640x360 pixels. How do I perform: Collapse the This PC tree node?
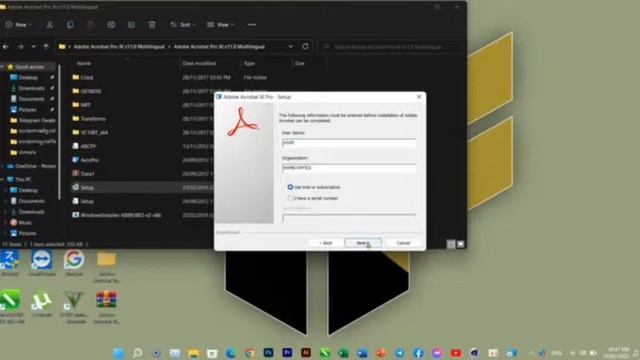(x=2, y=179)
